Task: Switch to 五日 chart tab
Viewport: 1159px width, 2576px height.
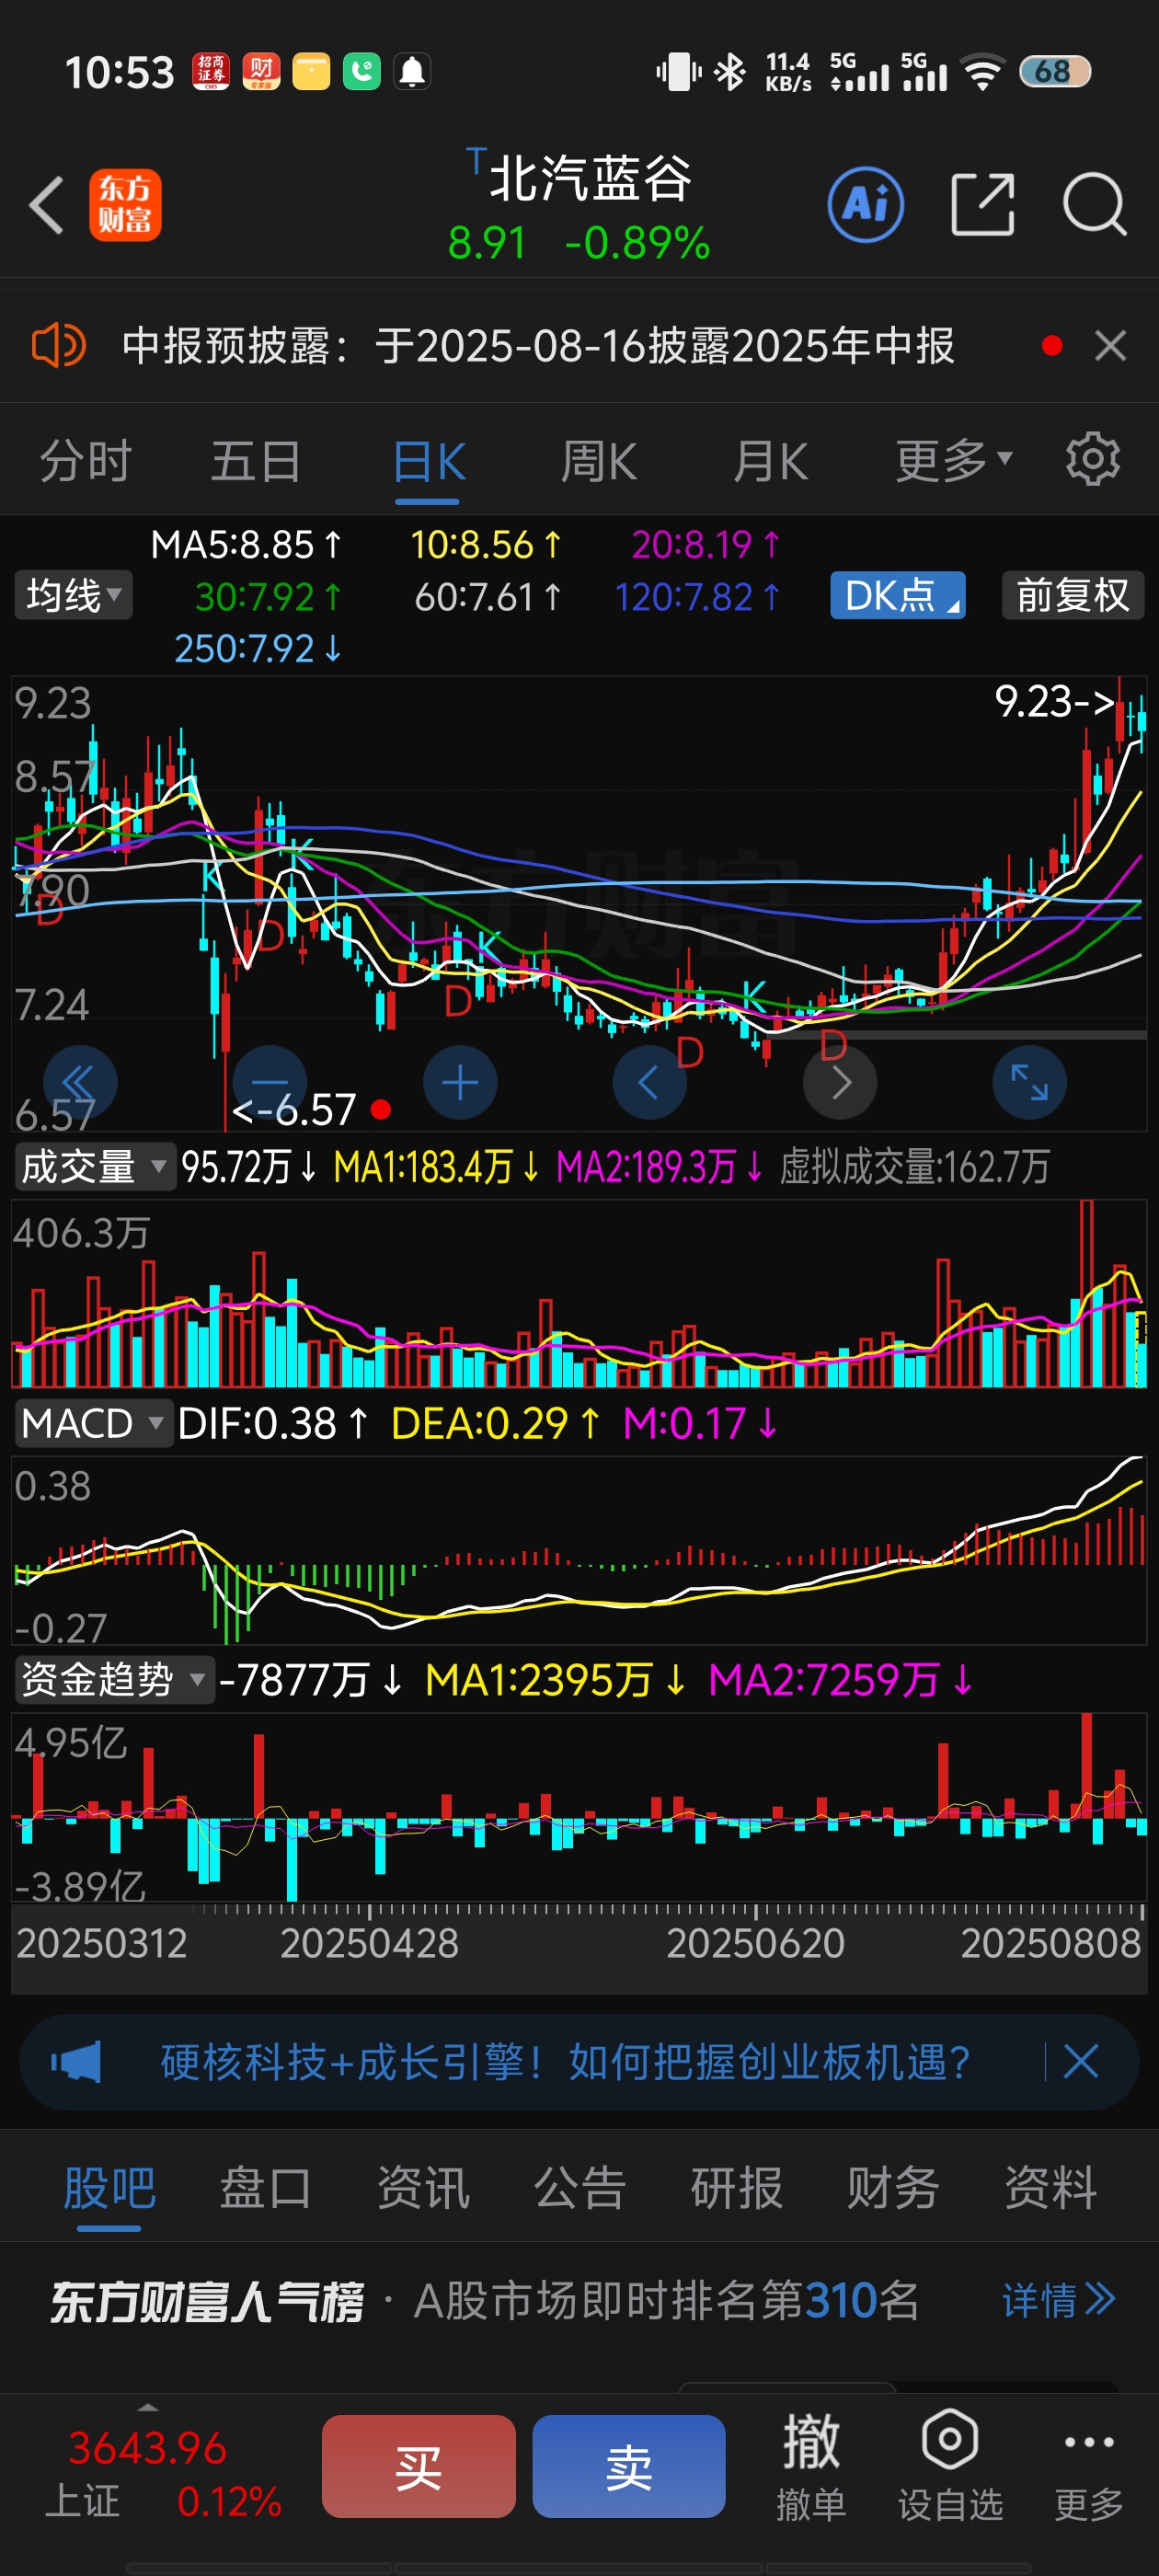Action: coord(256,462)
